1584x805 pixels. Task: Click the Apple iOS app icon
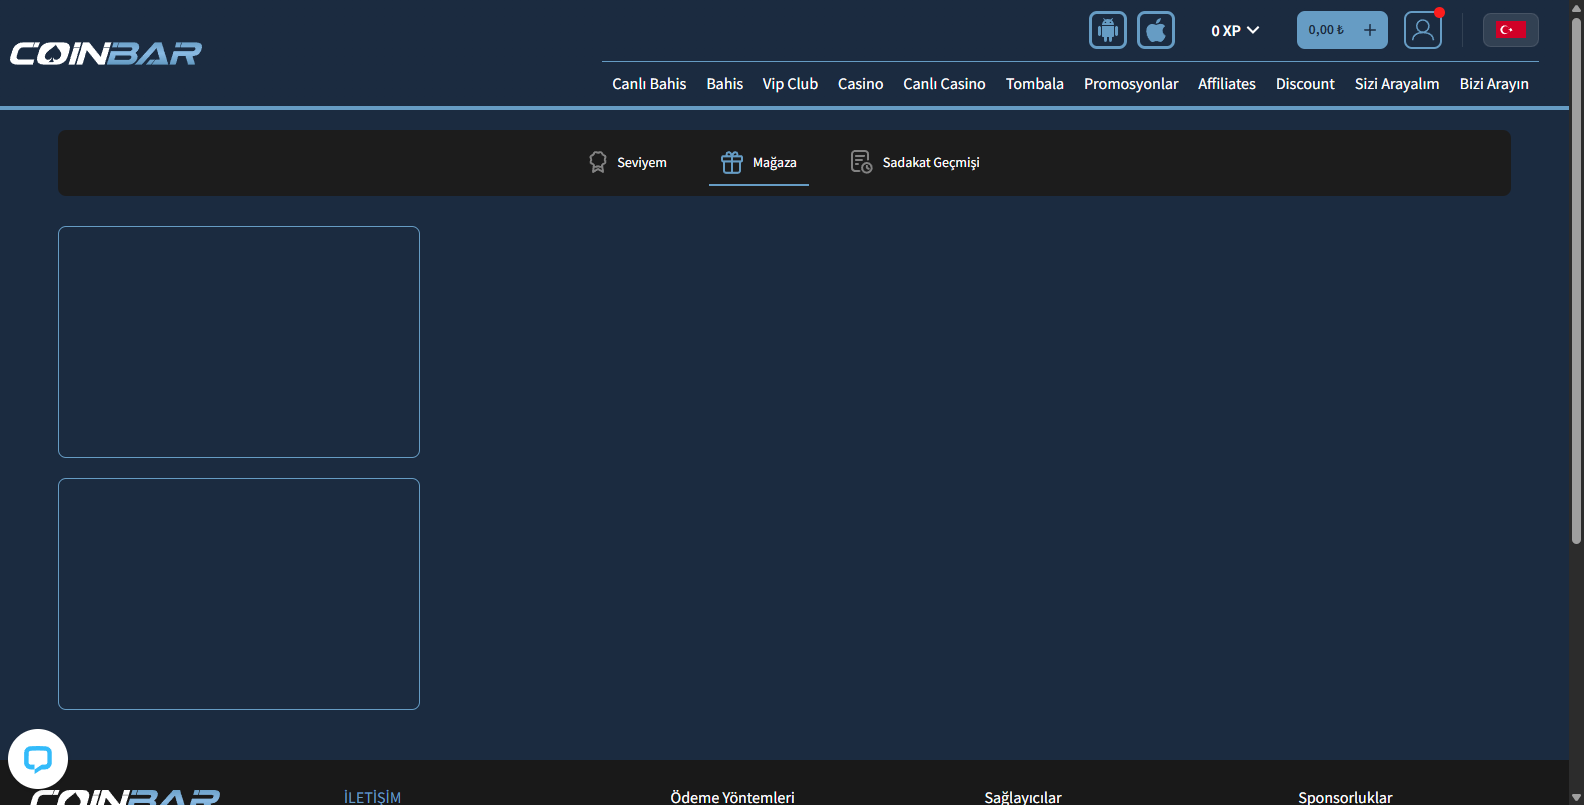[x=1155, y=30]
